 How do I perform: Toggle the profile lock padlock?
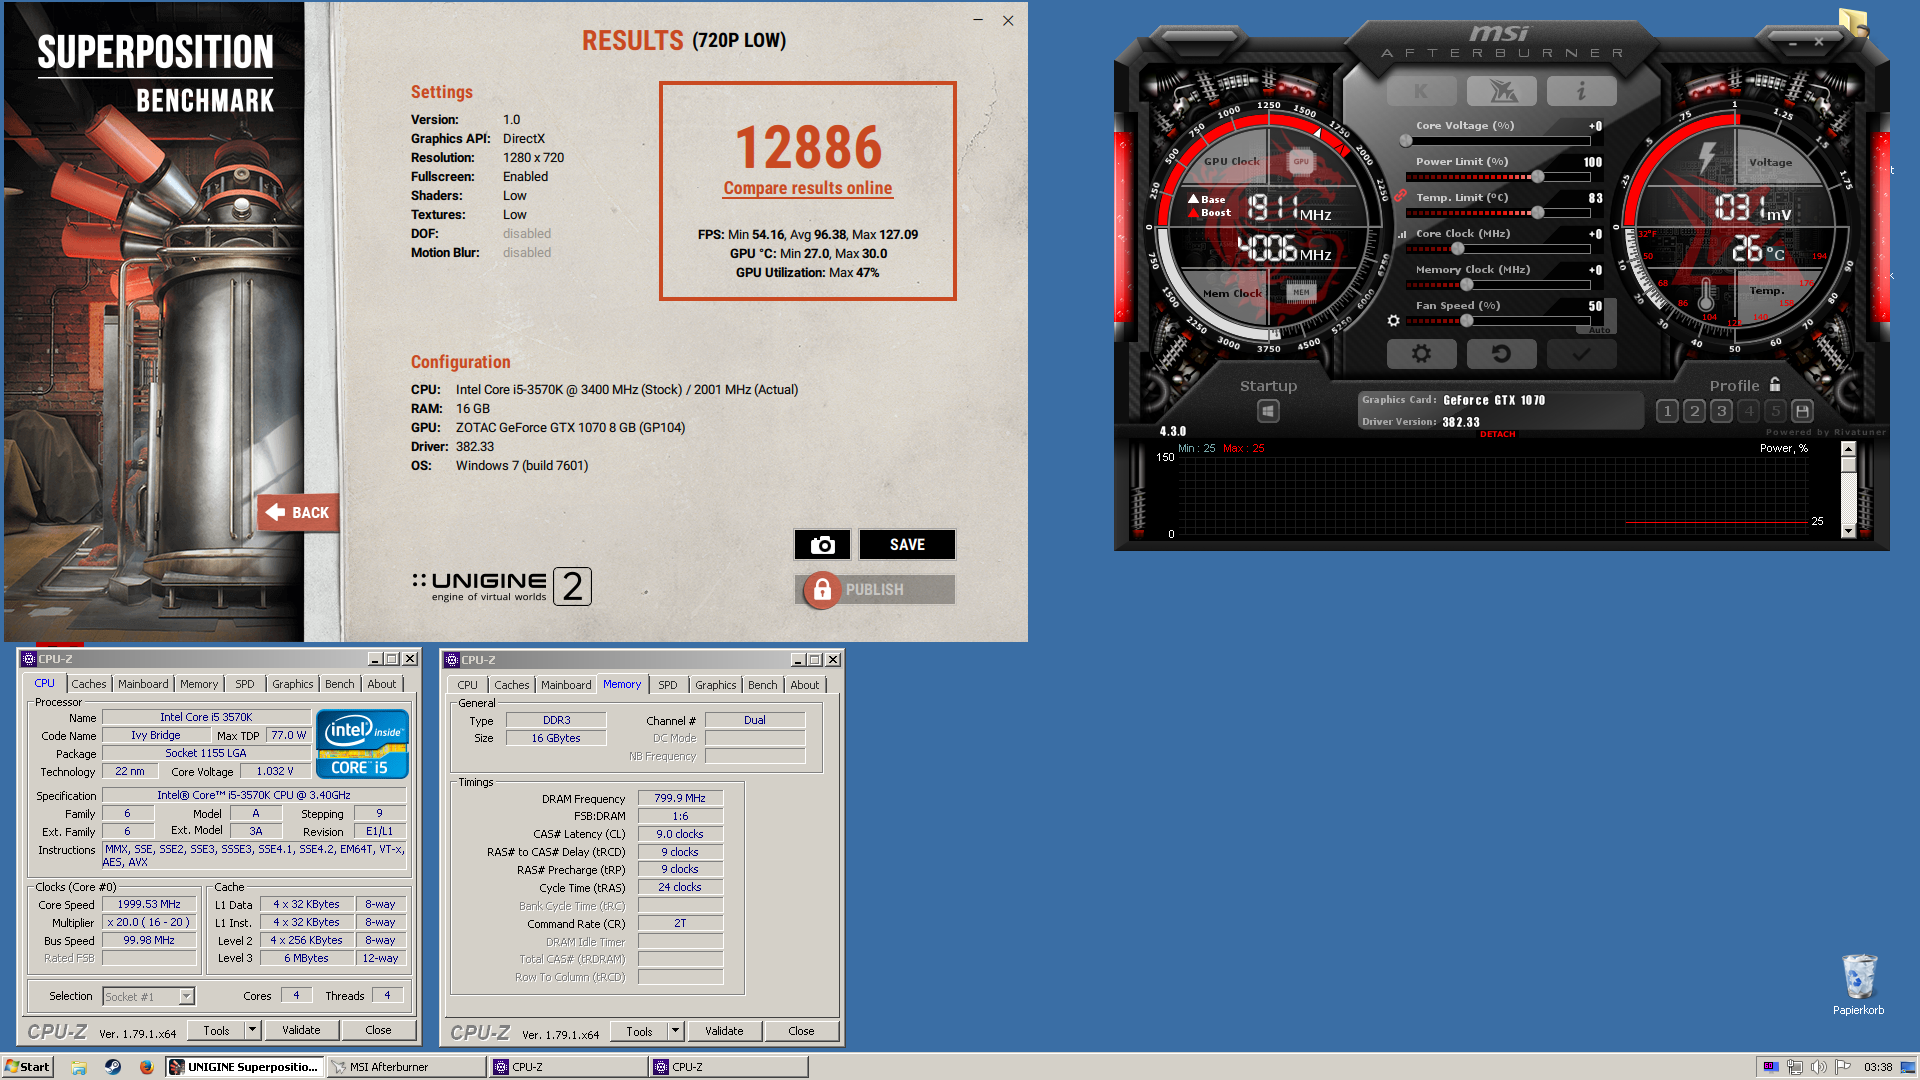1775,385
